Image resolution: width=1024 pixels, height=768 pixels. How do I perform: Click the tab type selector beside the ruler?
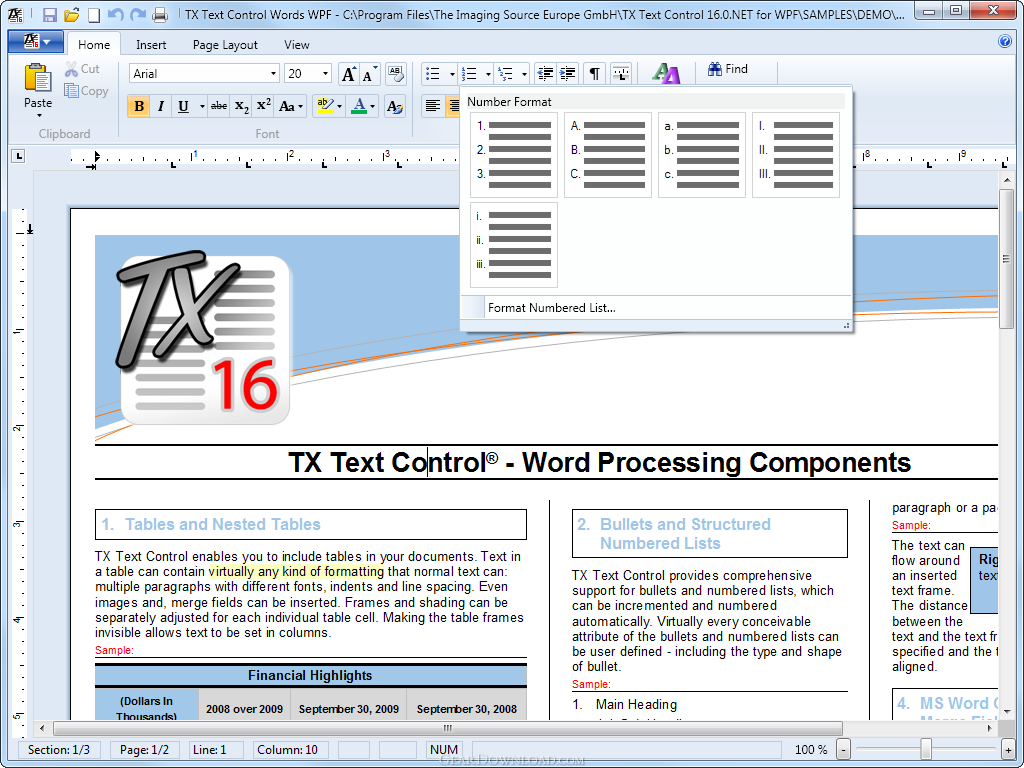coord(18,156)
